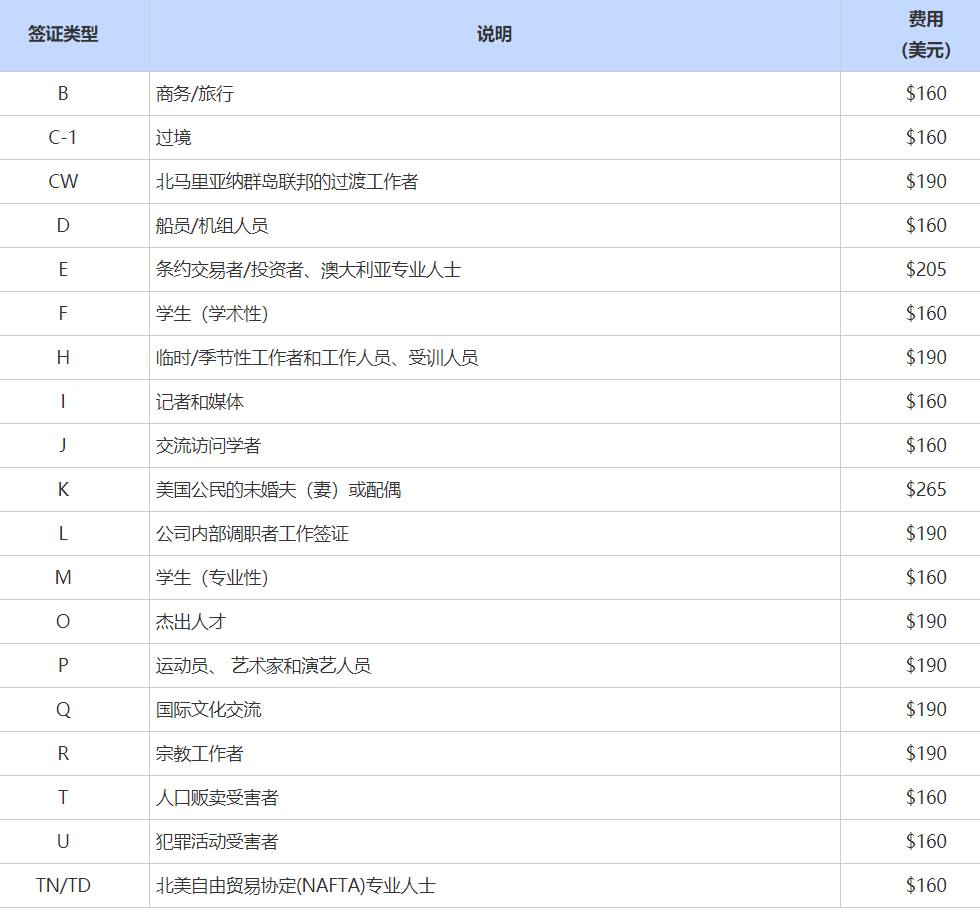Click the 宗教工作者 description cell

coord(199,754)
